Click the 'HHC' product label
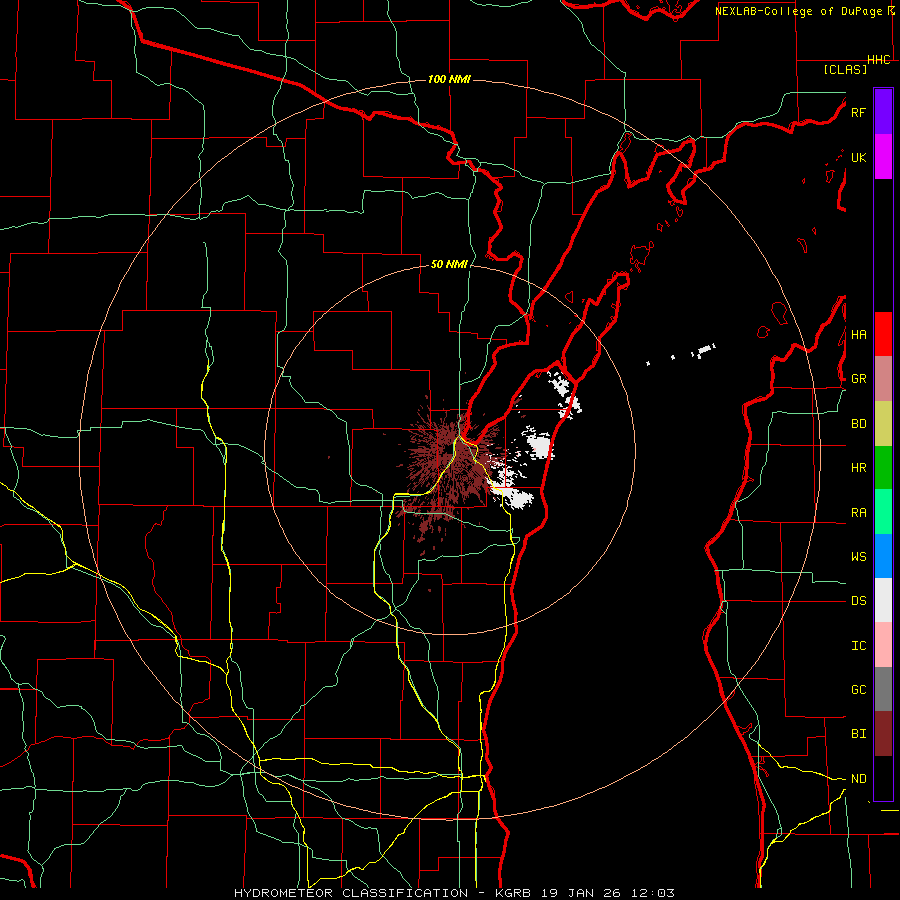This screenshot has width=900, height=900. 879,60
